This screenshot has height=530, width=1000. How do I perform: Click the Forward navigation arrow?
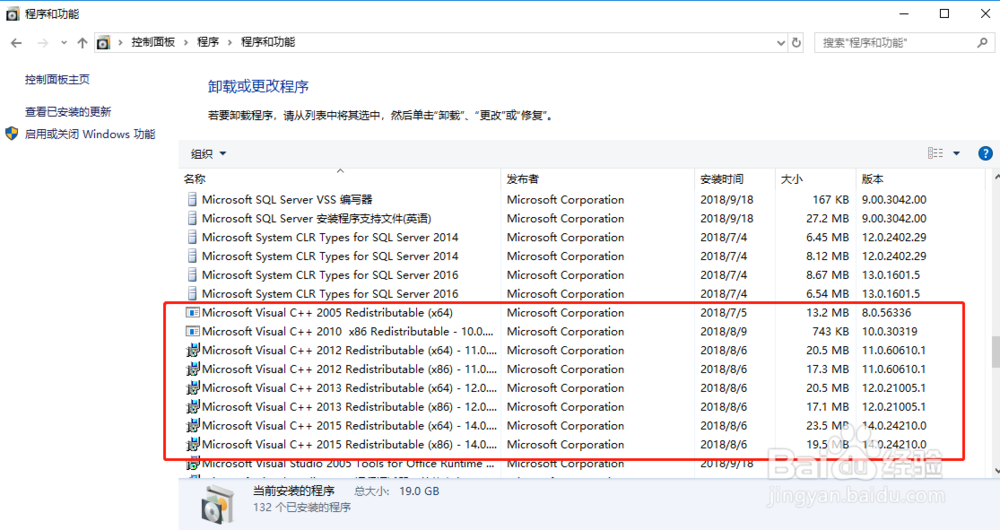pos(43,43)
